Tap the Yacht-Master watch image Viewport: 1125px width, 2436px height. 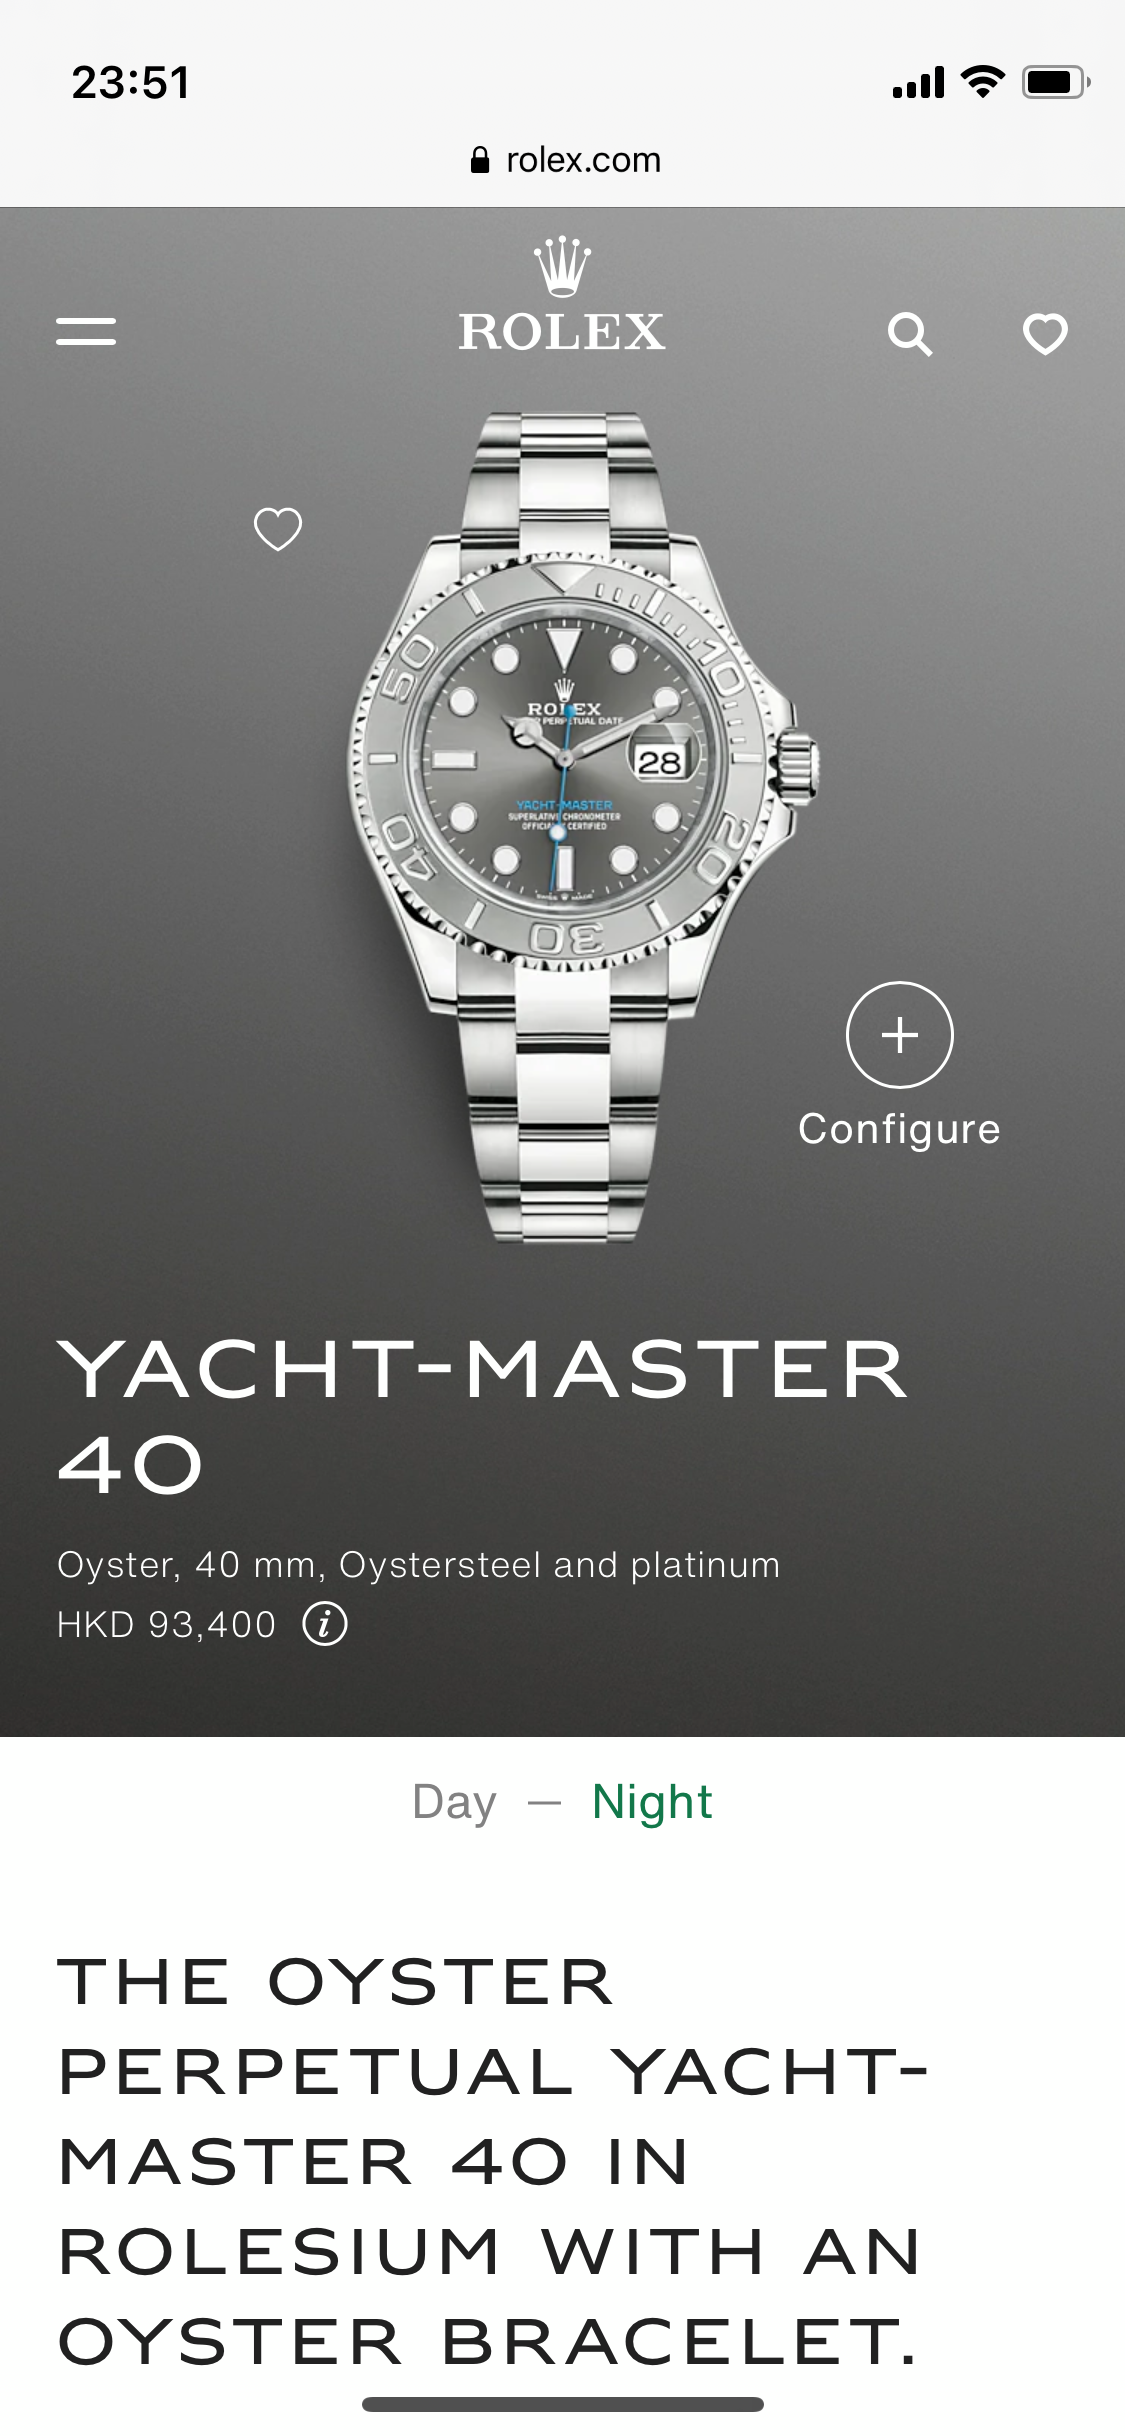[x=583, y=827]
